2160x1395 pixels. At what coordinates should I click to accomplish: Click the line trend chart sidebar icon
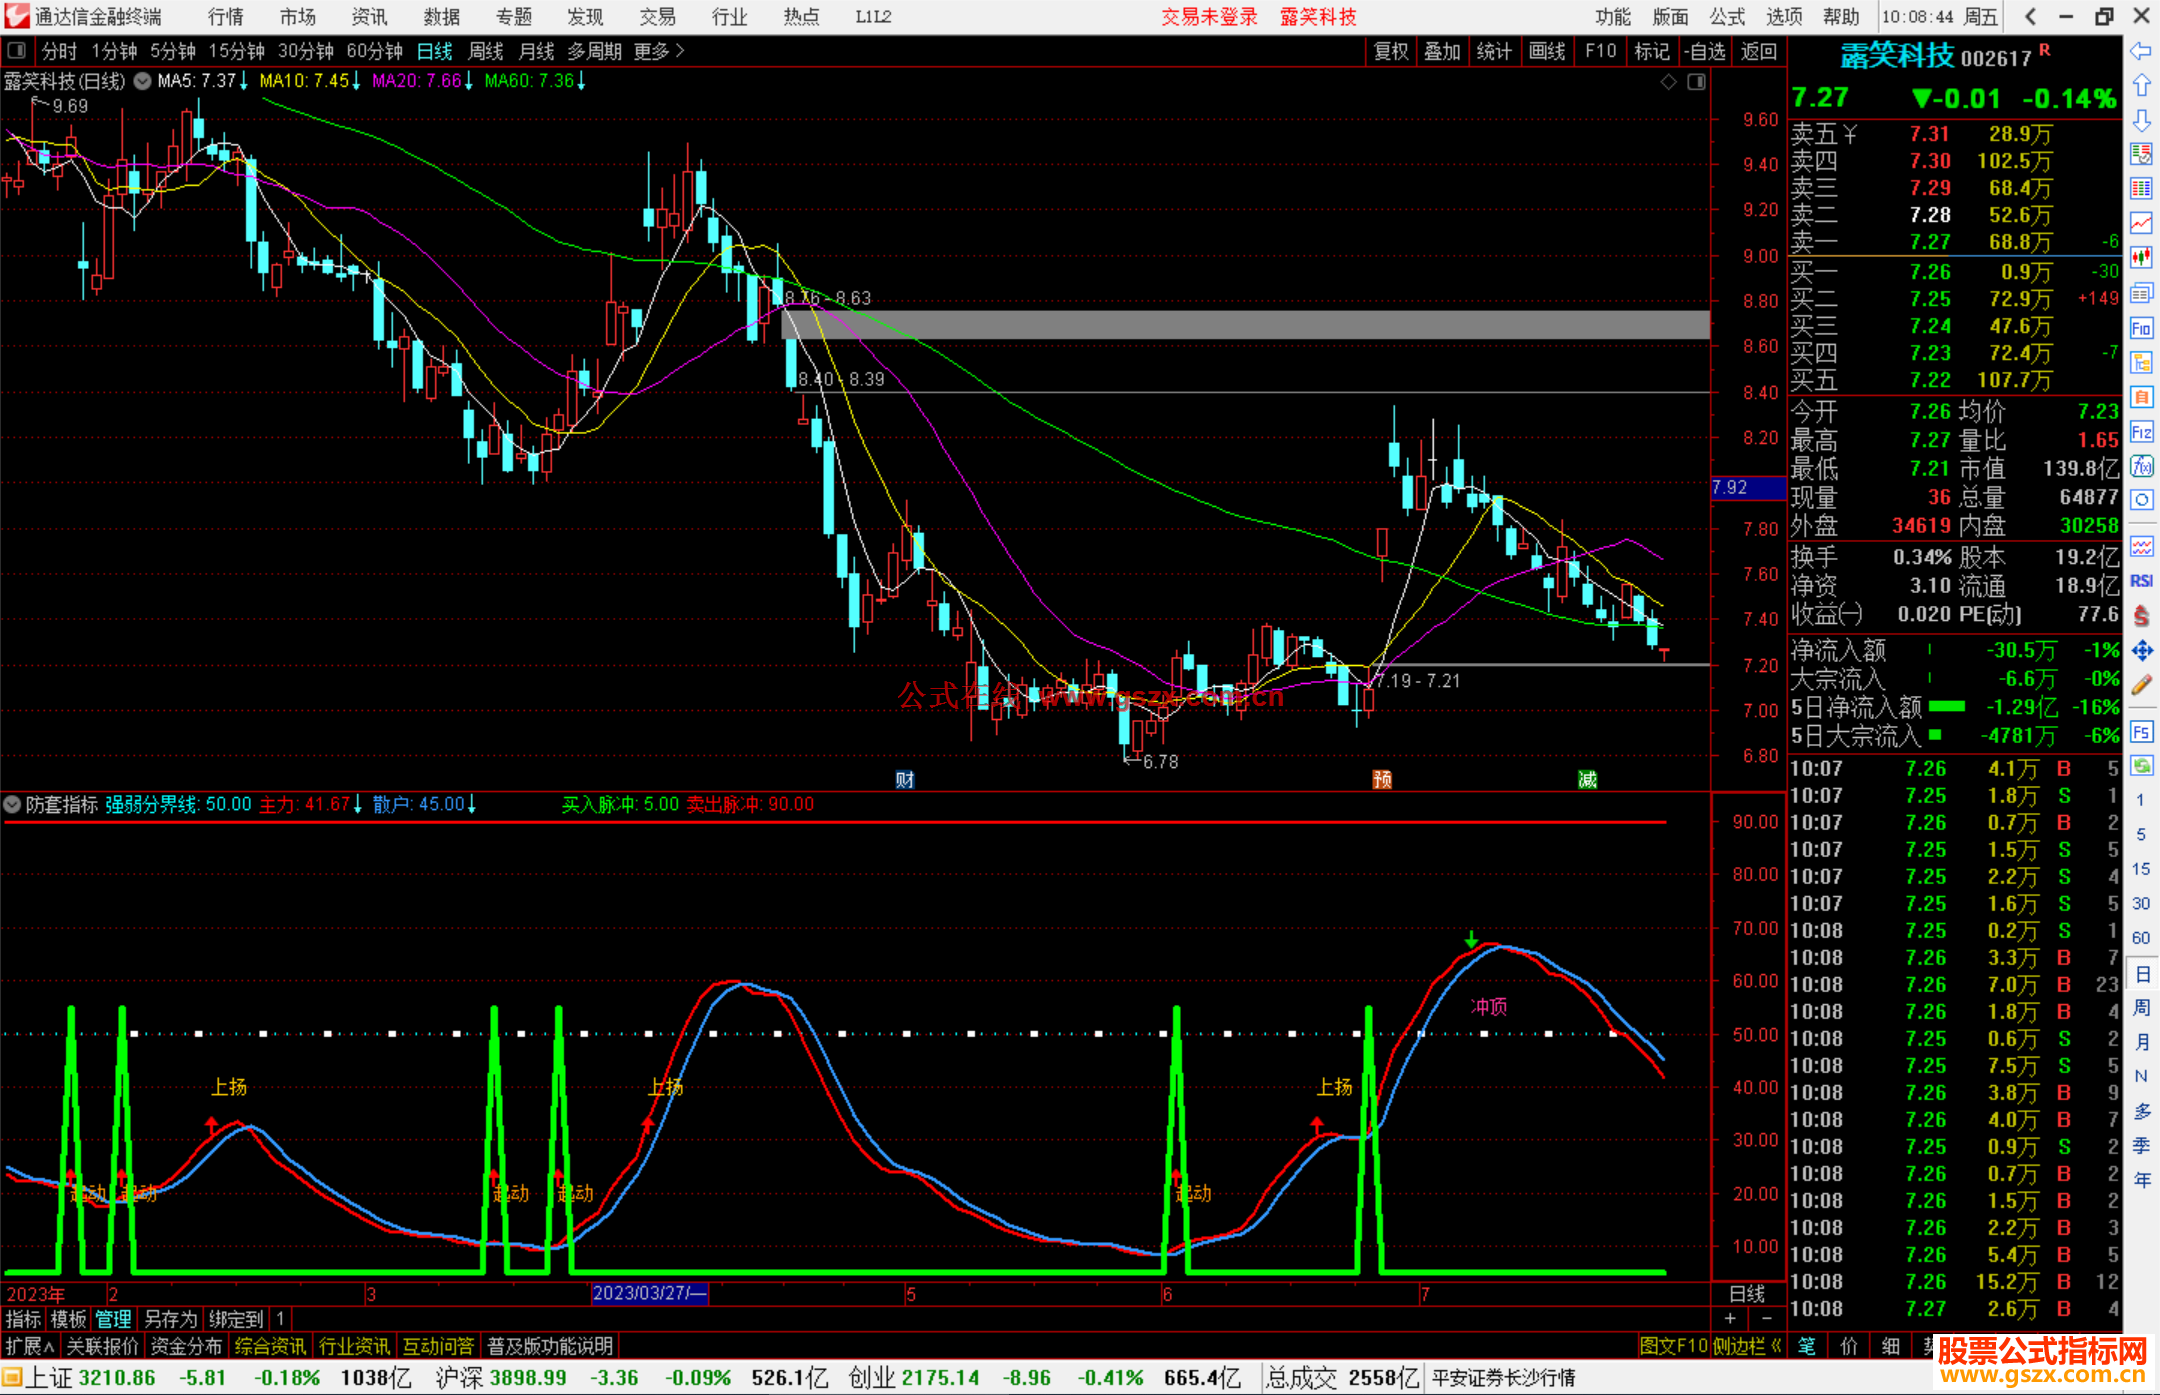[2141, 223]
